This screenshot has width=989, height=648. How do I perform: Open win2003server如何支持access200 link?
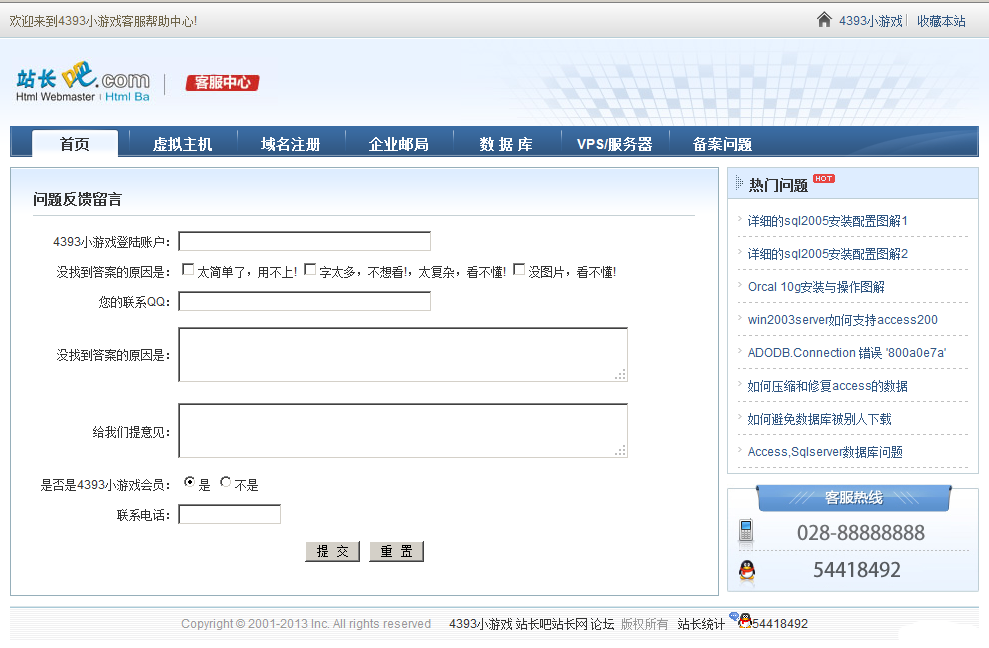842,320
